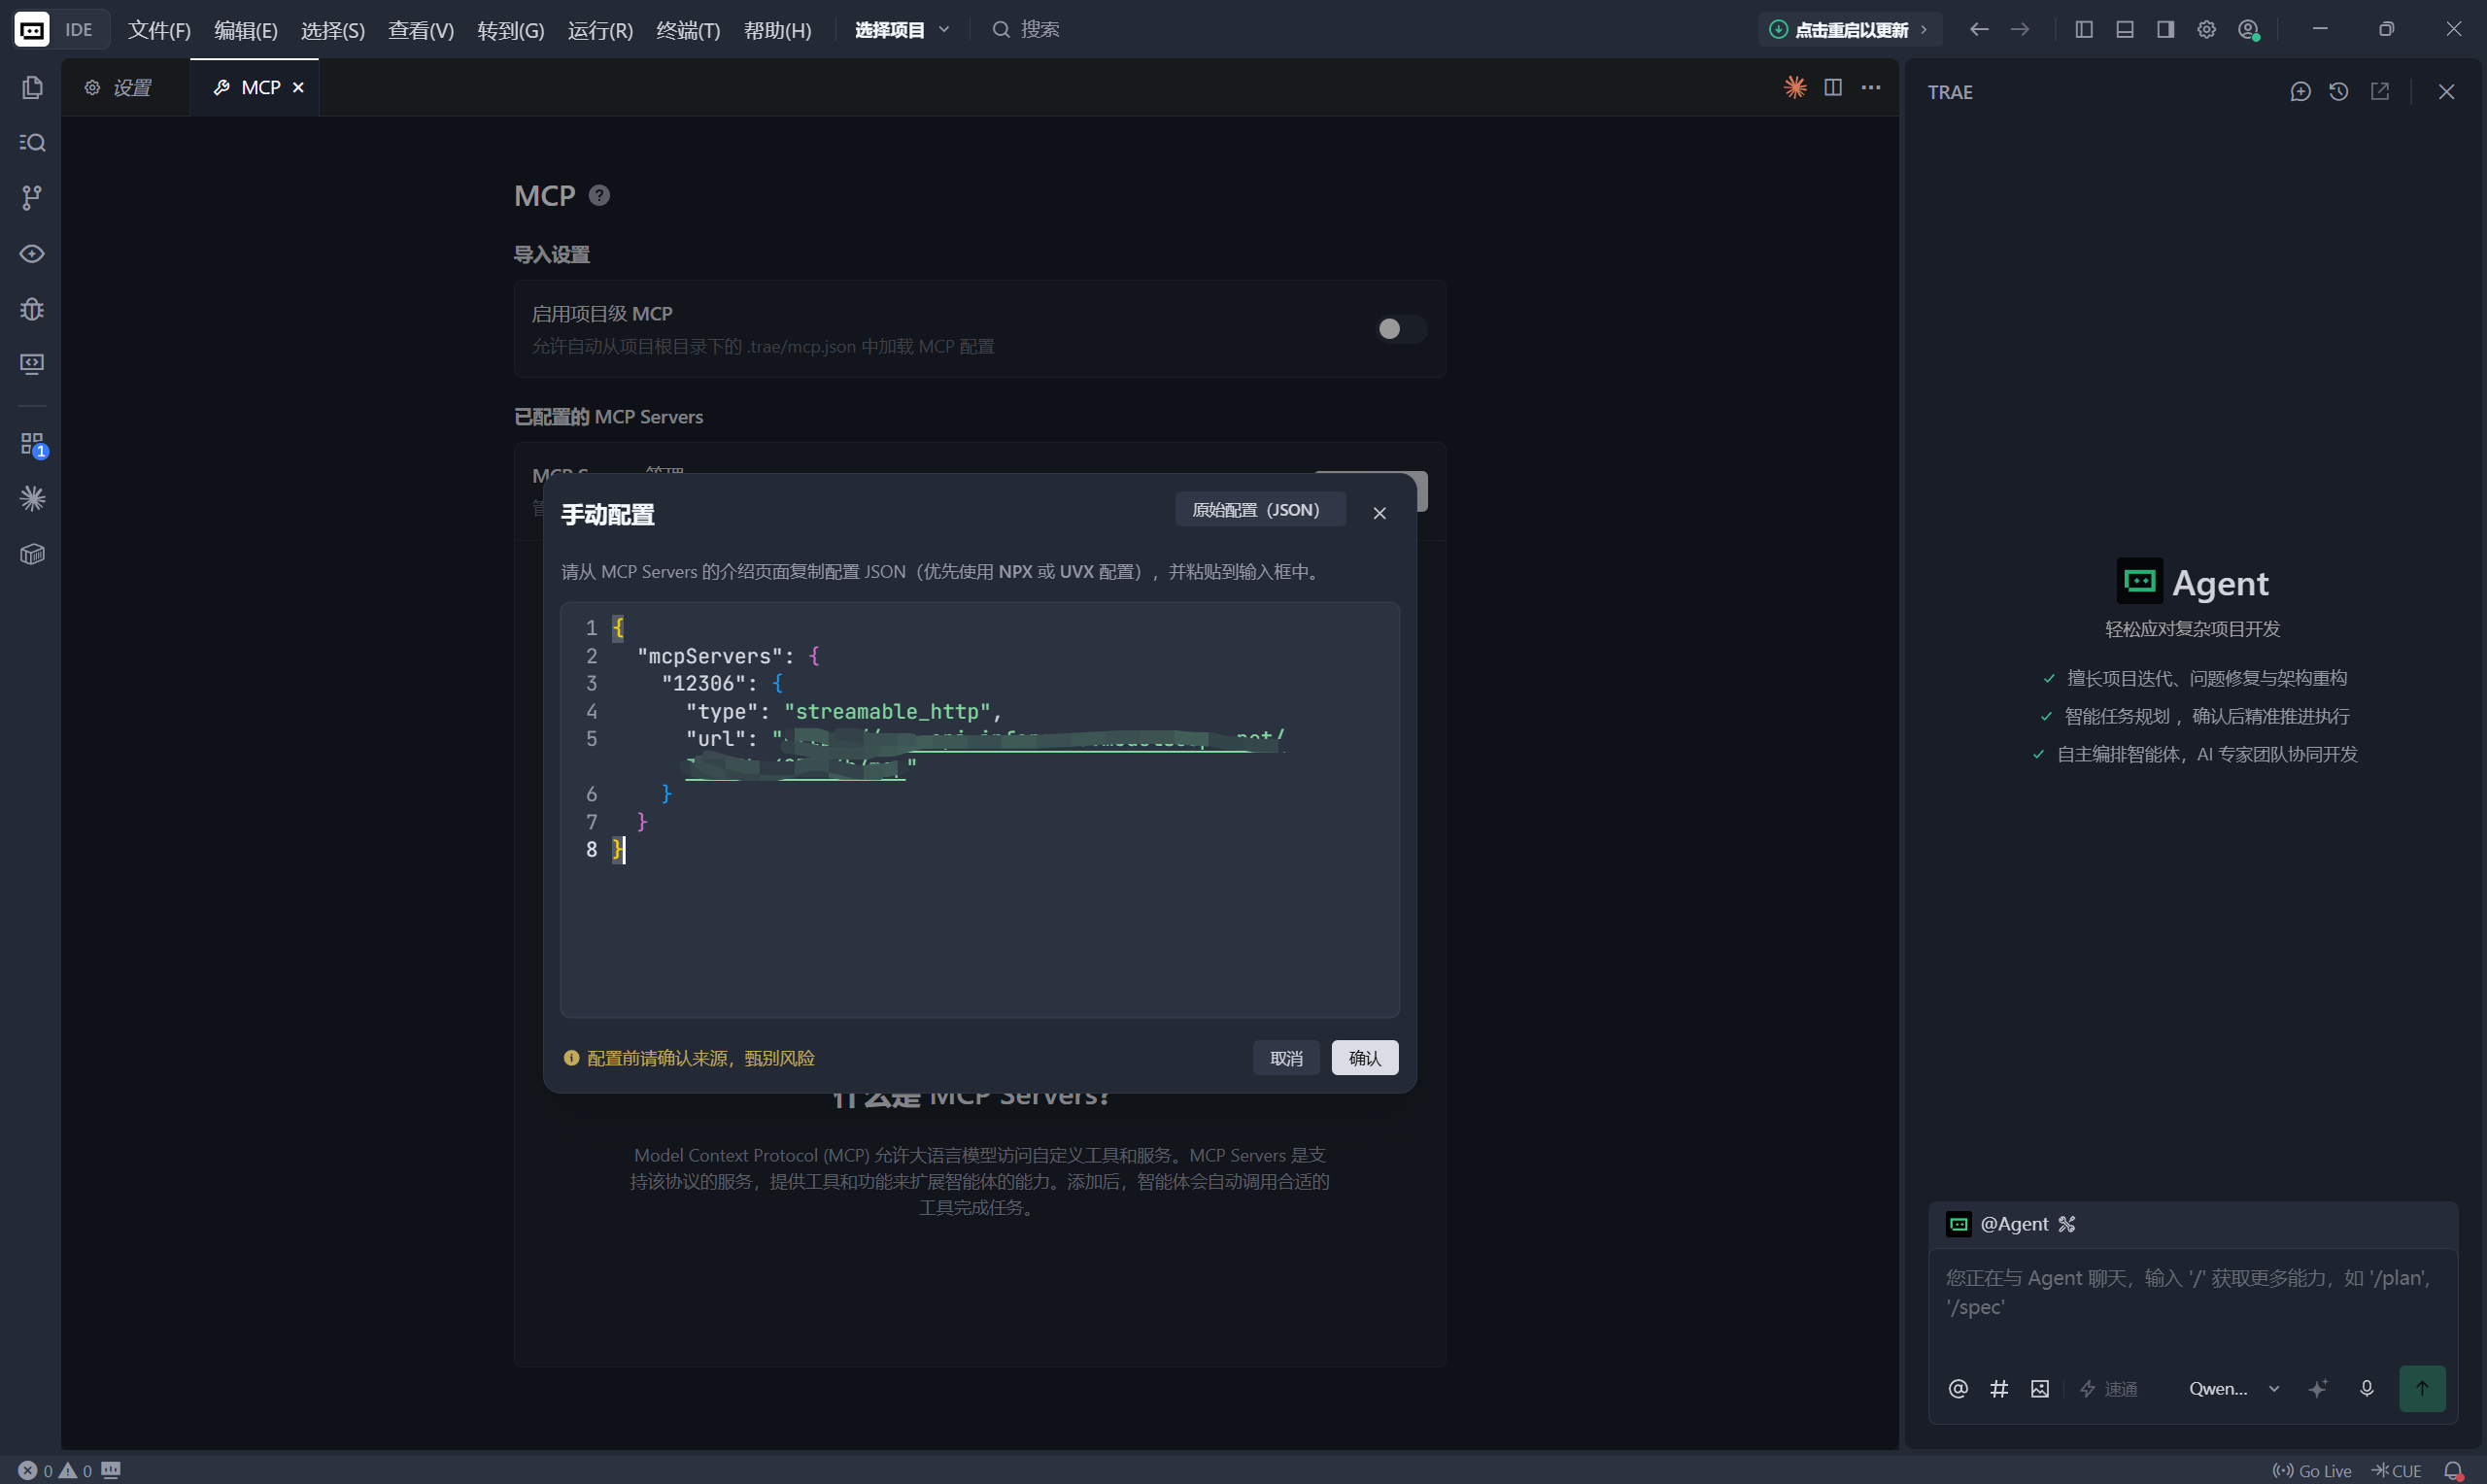Toggle the secondary sidebar layout icon
2487x1484 pixels.
(x=2165, y=30)
